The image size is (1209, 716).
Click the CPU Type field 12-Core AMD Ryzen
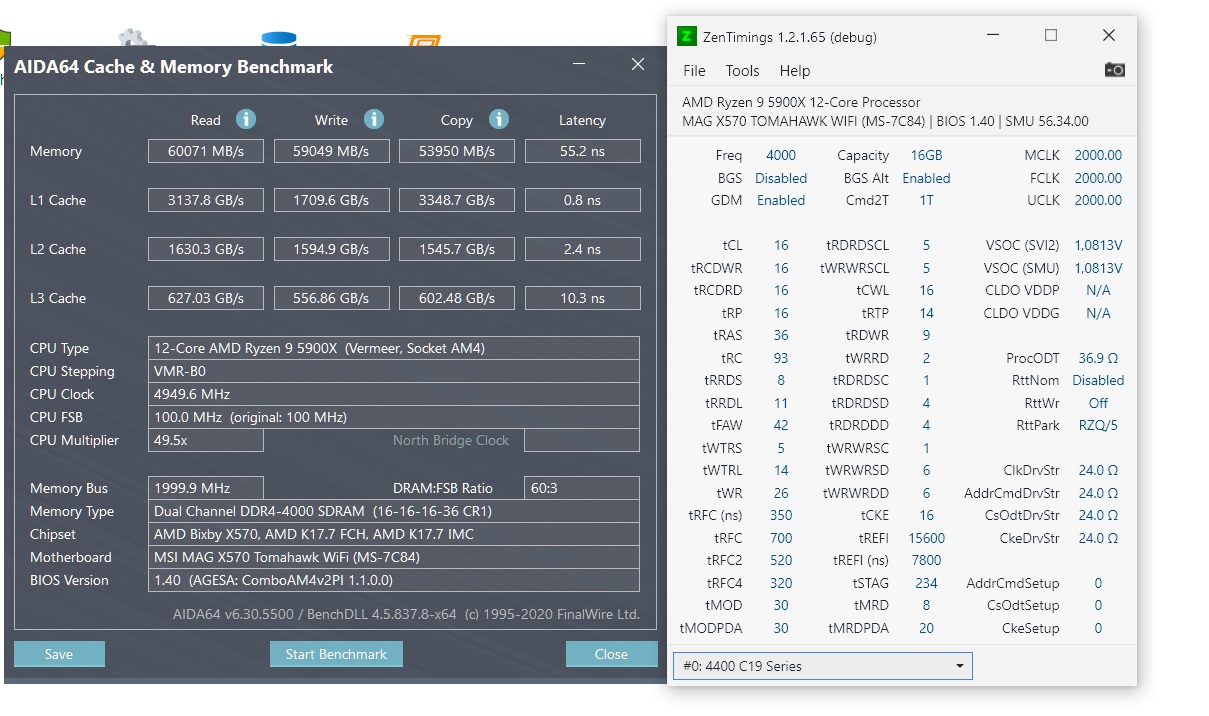394,348
